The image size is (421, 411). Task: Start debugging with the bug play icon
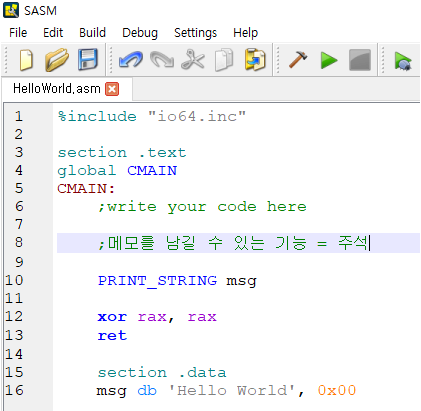(x=403, y=61)
